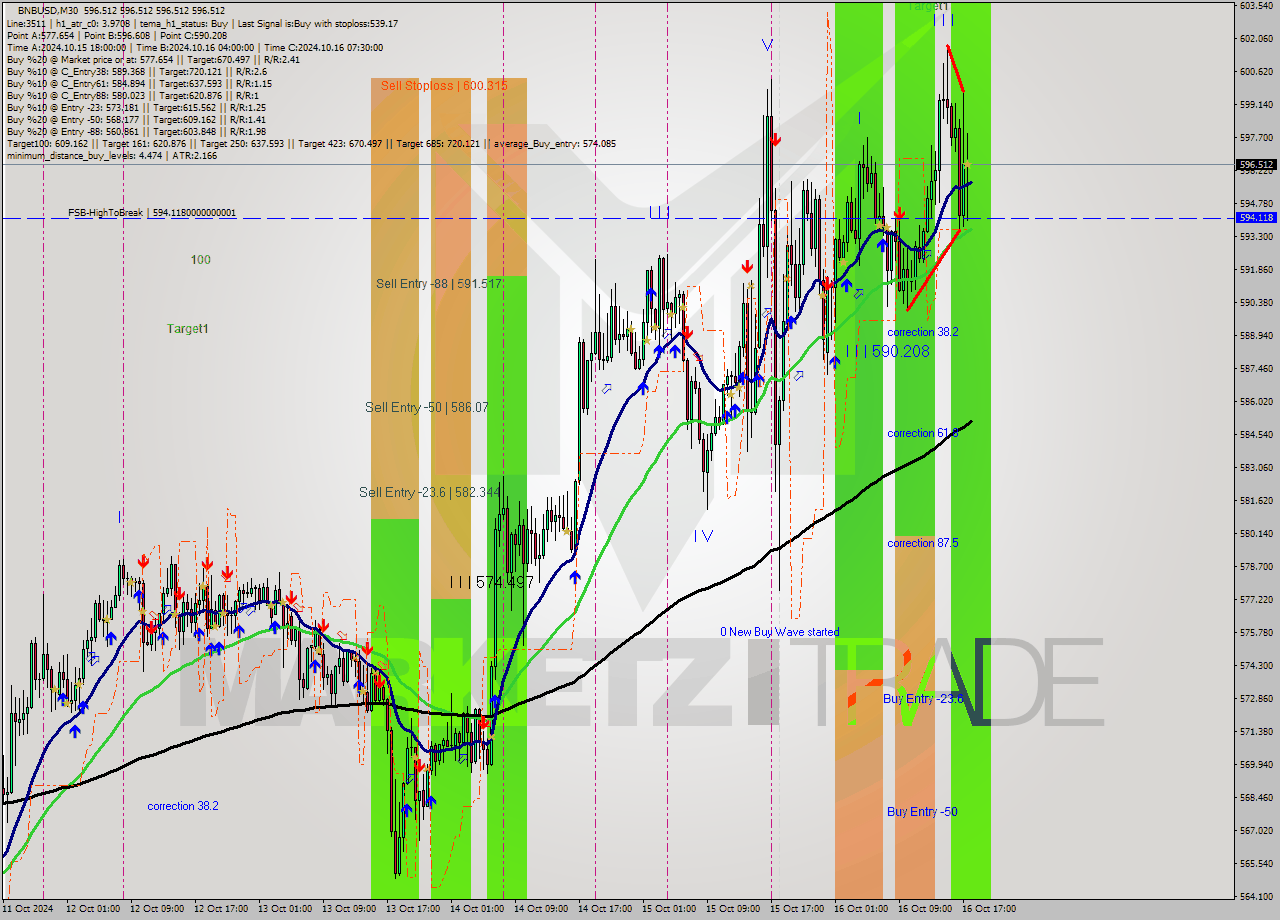Click '0 New Buy Wave started' annotation
This screenshot has width=1280, height=920.
click(780, 632)
